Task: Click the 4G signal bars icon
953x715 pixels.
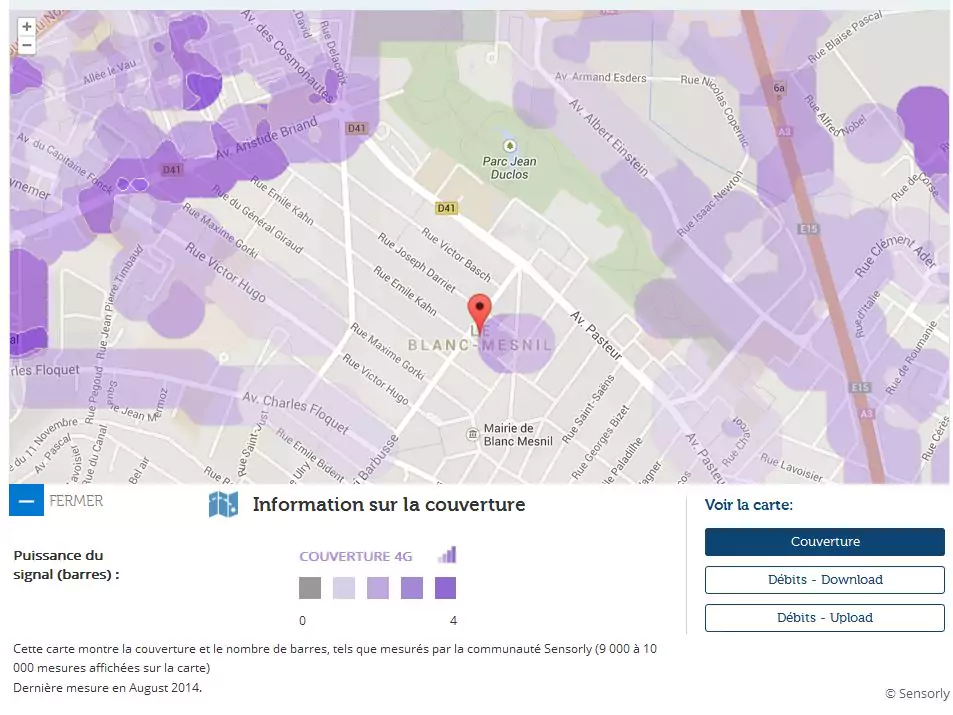Action: [x=446, y=555]
